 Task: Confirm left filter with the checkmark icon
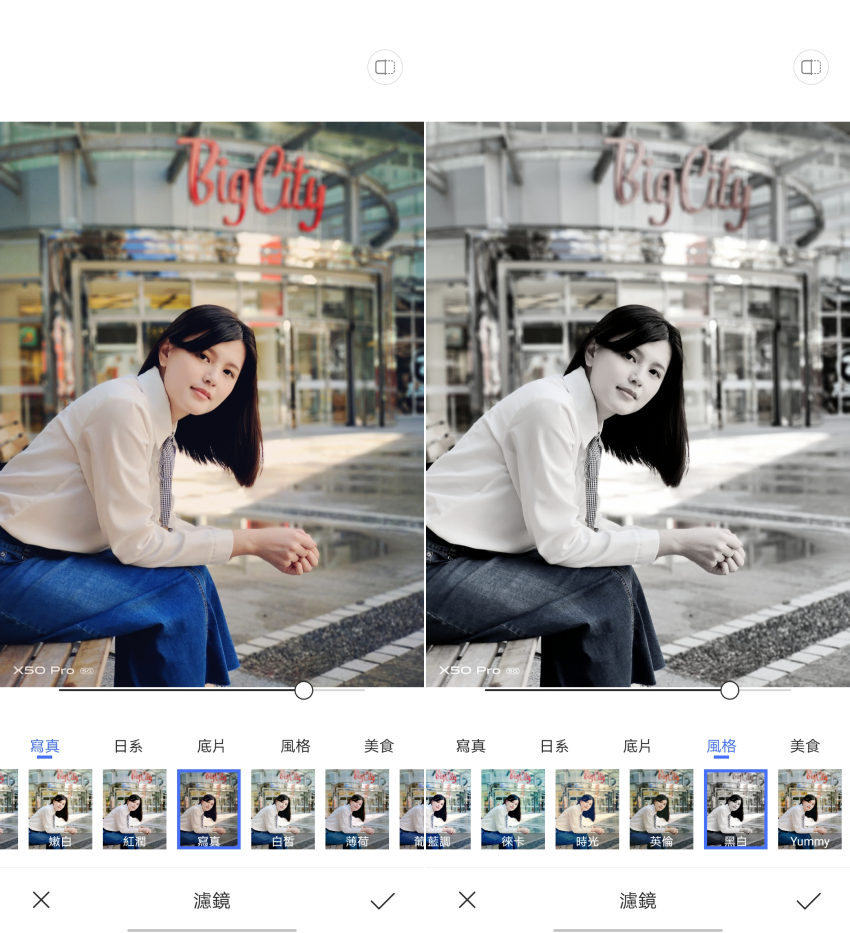pos(382,900)
